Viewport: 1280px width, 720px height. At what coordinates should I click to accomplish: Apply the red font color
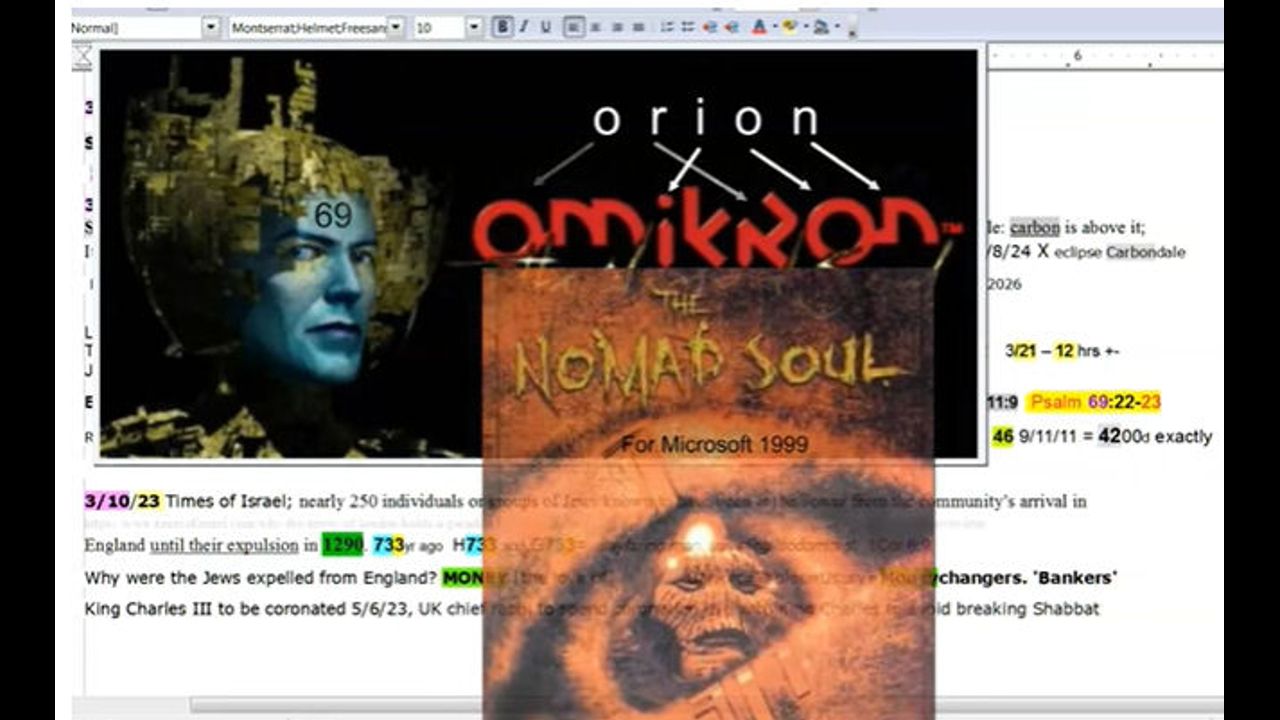[759, 28]
